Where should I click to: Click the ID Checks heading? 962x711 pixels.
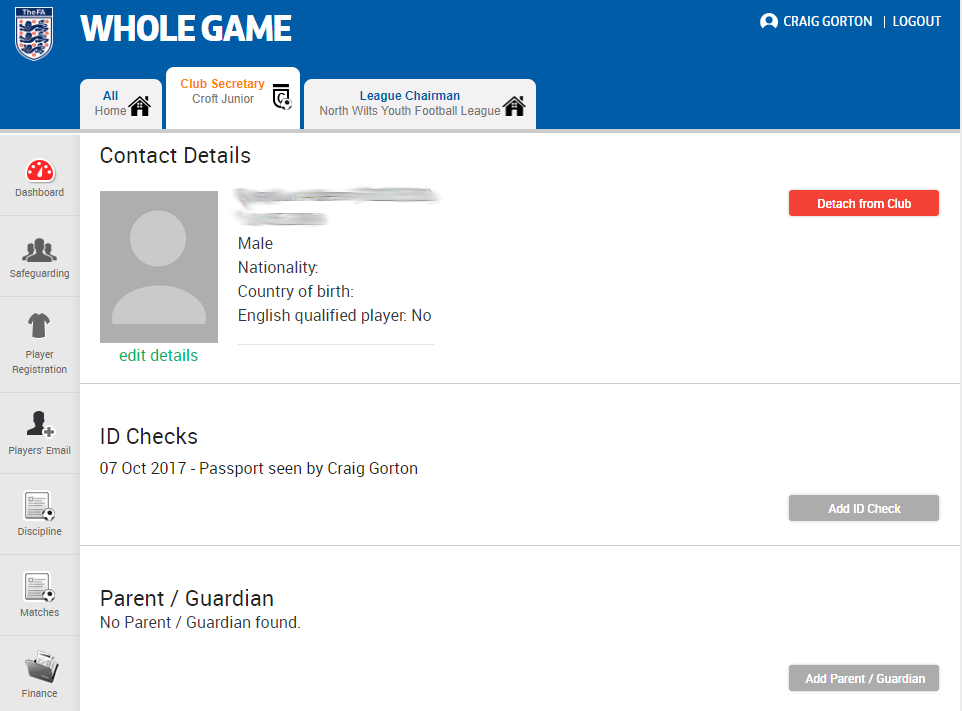point(148,436)
